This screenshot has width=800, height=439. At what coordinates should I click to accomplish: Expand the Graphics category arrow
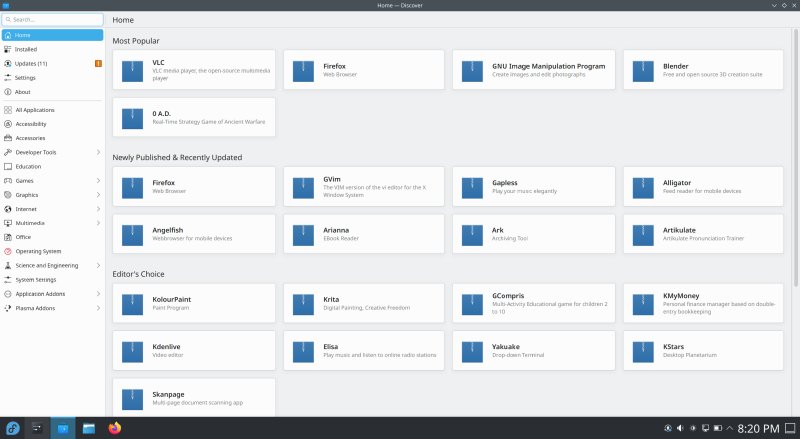[98, 194]
